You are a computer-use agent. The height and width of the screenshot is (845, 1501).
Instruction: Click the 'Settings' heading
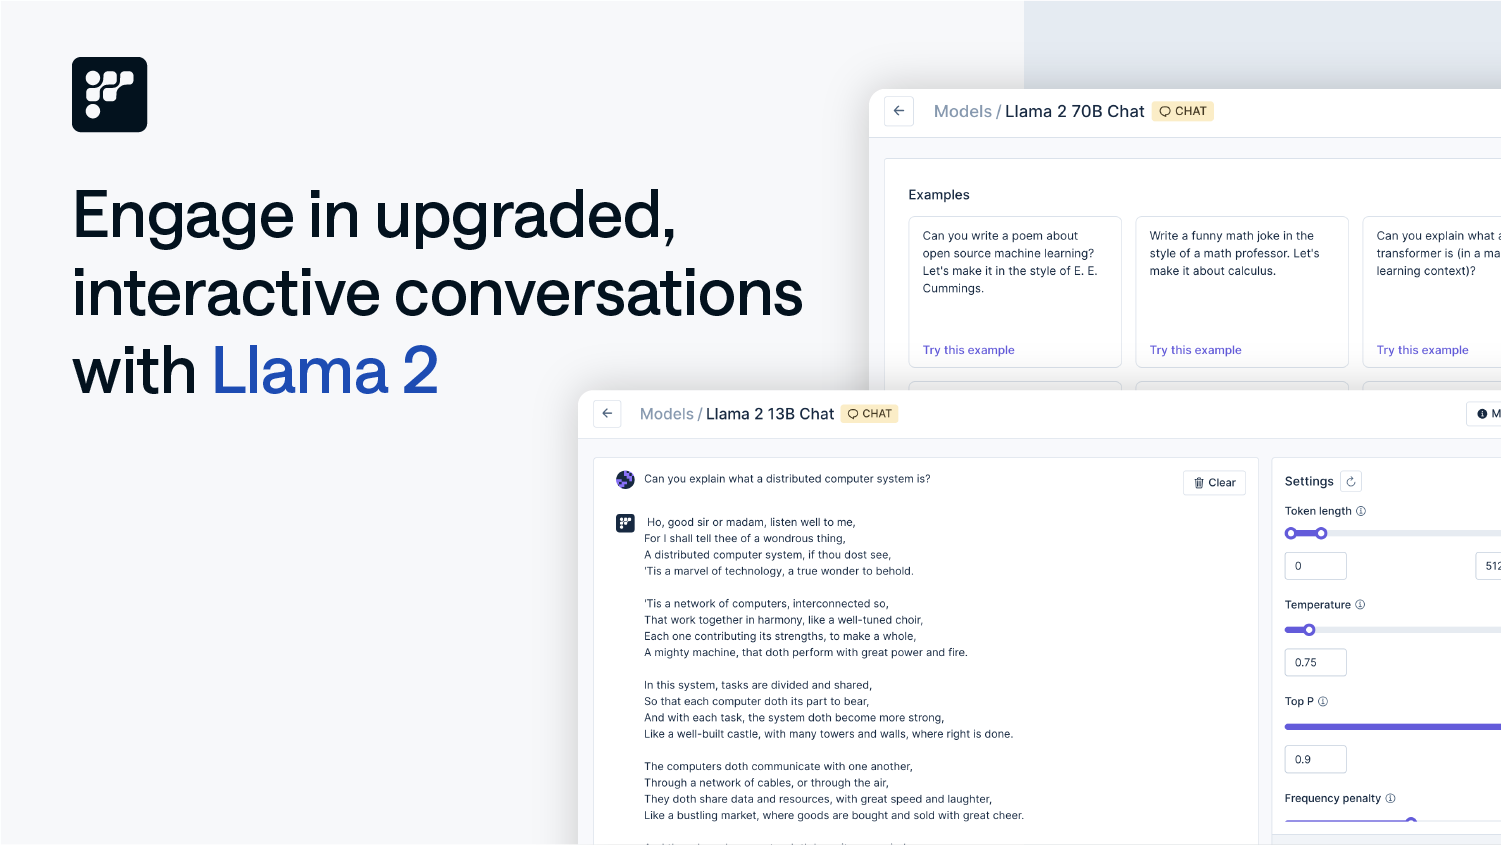click(x=1309, y=481)
